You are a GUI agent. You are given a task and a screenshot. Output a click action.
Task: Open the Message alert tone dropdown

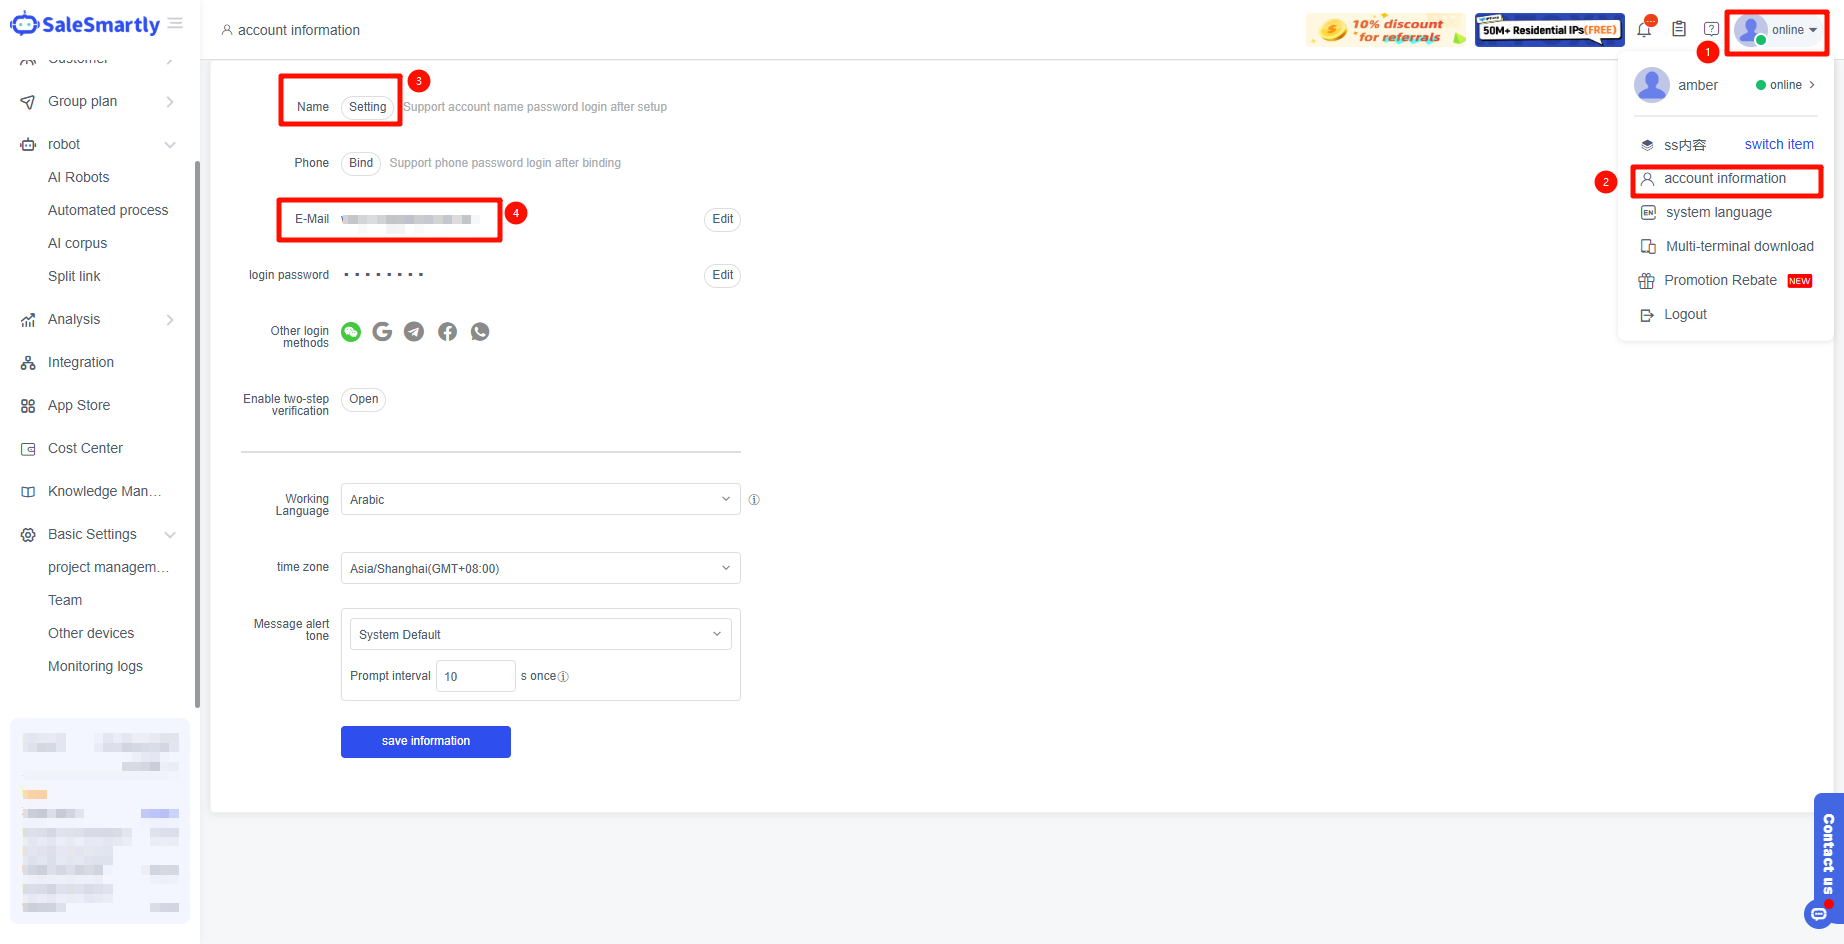(x=540, y=634)
